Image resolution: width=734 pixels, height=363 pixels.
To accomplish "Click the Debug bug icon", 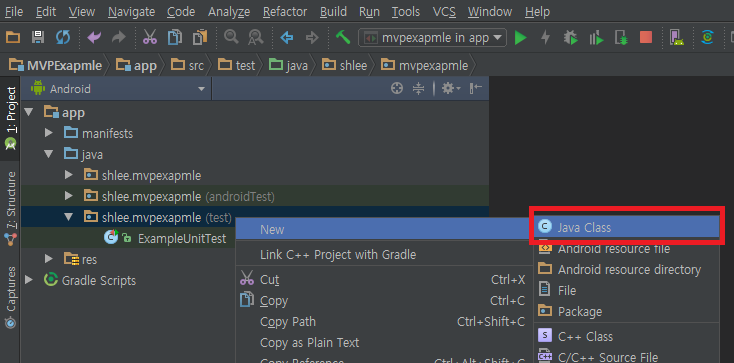I will [571, 37].
